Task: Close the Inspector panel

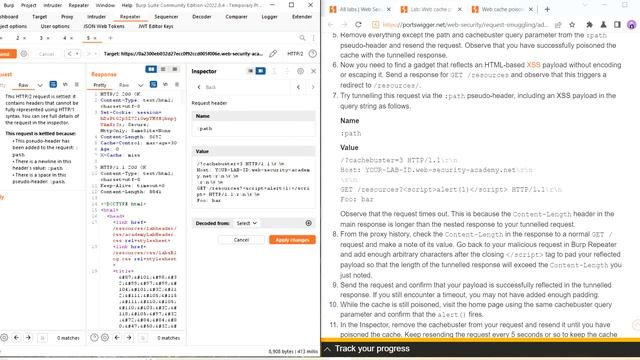Action: click(313, 71)
